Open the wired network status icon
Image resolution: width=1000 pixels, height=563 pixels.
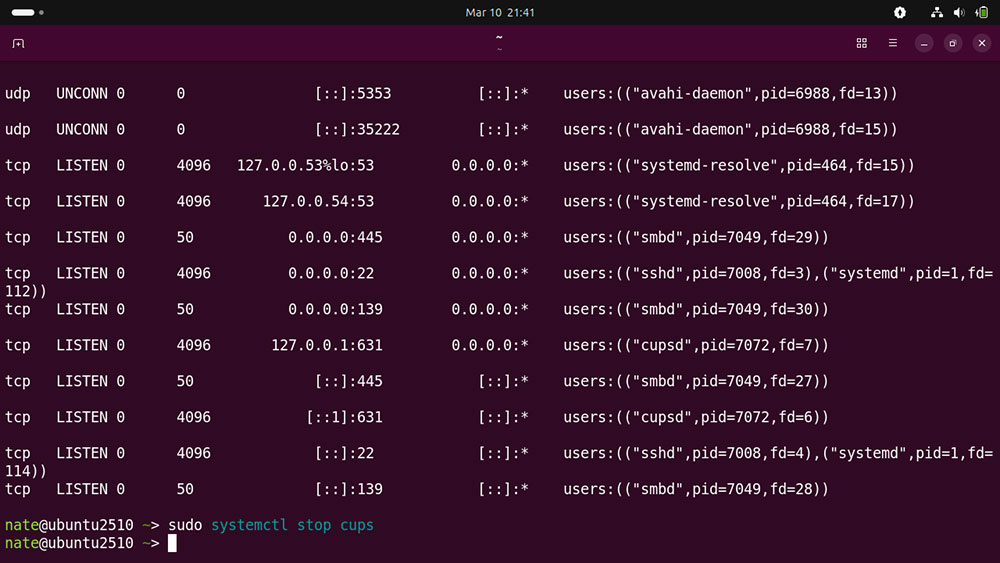pyautogui.click(x=937, y=12)
